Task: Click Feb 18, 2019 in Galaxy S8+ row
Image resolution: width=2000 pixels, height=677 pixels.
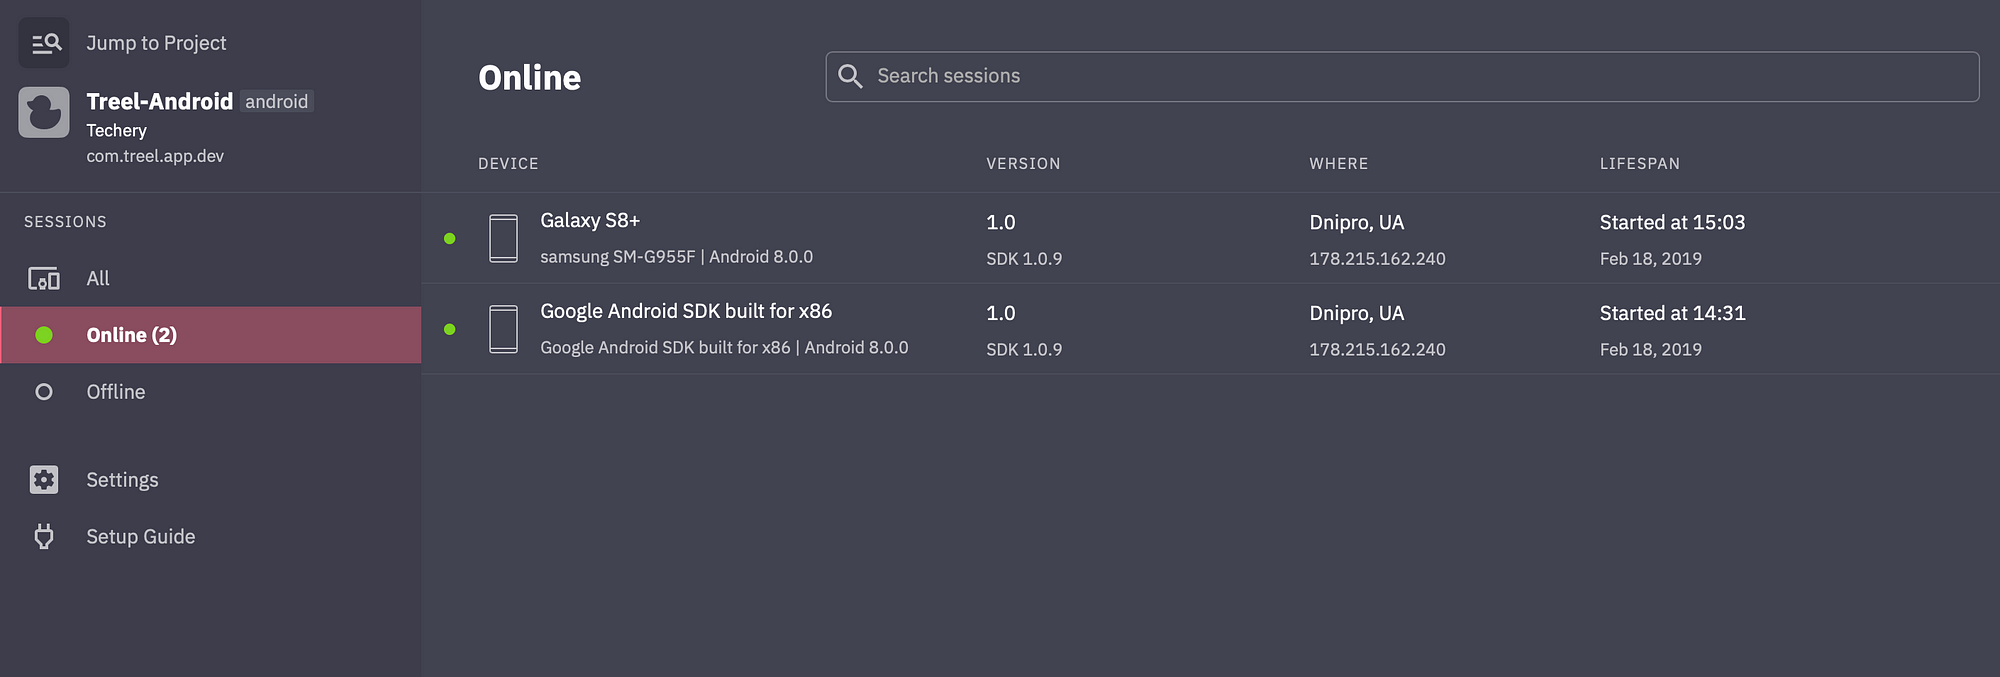Action: (1651, 258)
